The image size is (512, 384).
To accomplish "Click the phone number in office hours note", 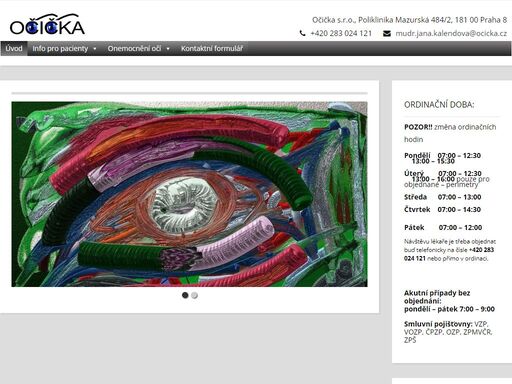I will pos(450,254).
